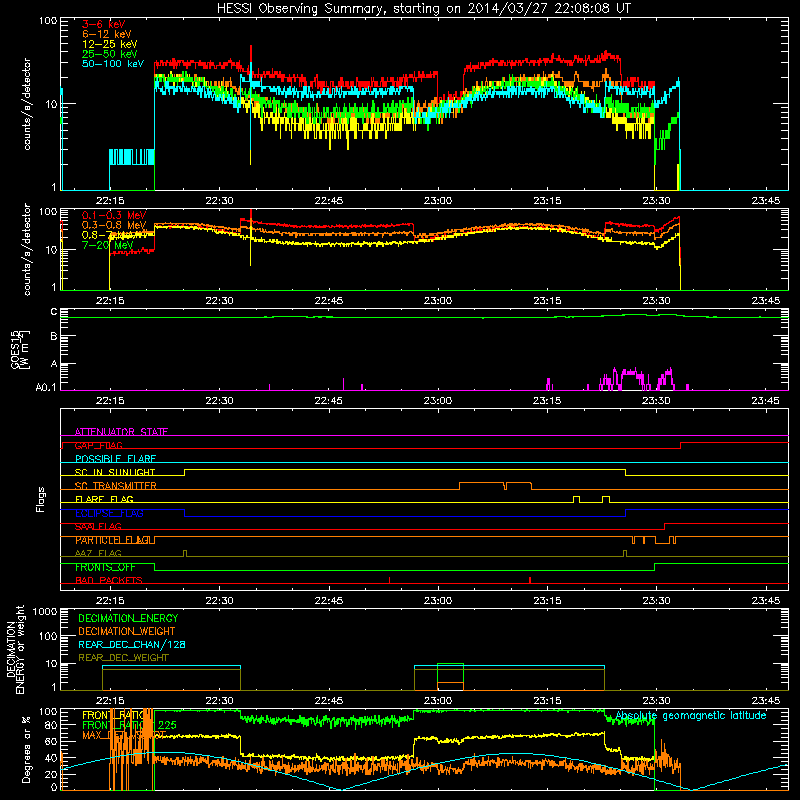Image resolution: width=800 pixels, height=800 pixels.
Task: Click the sharp red spike in the top panel
Action: click(x=251, y=55)
